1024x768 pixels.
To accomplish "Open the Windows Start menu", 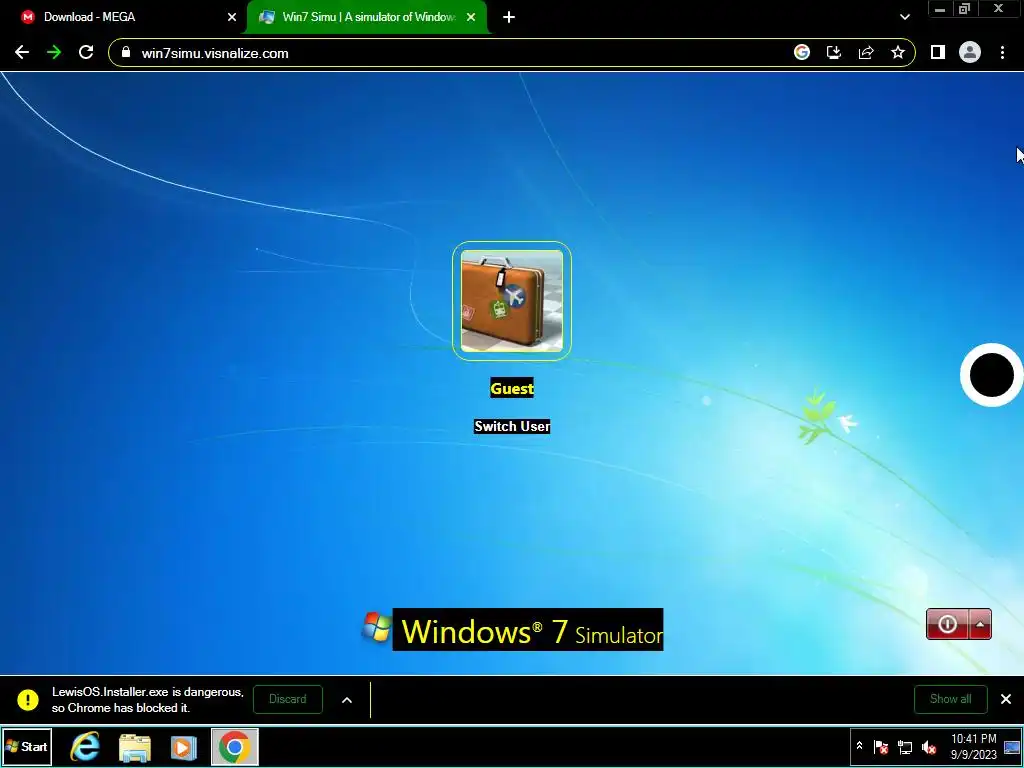I will point(27,747).
